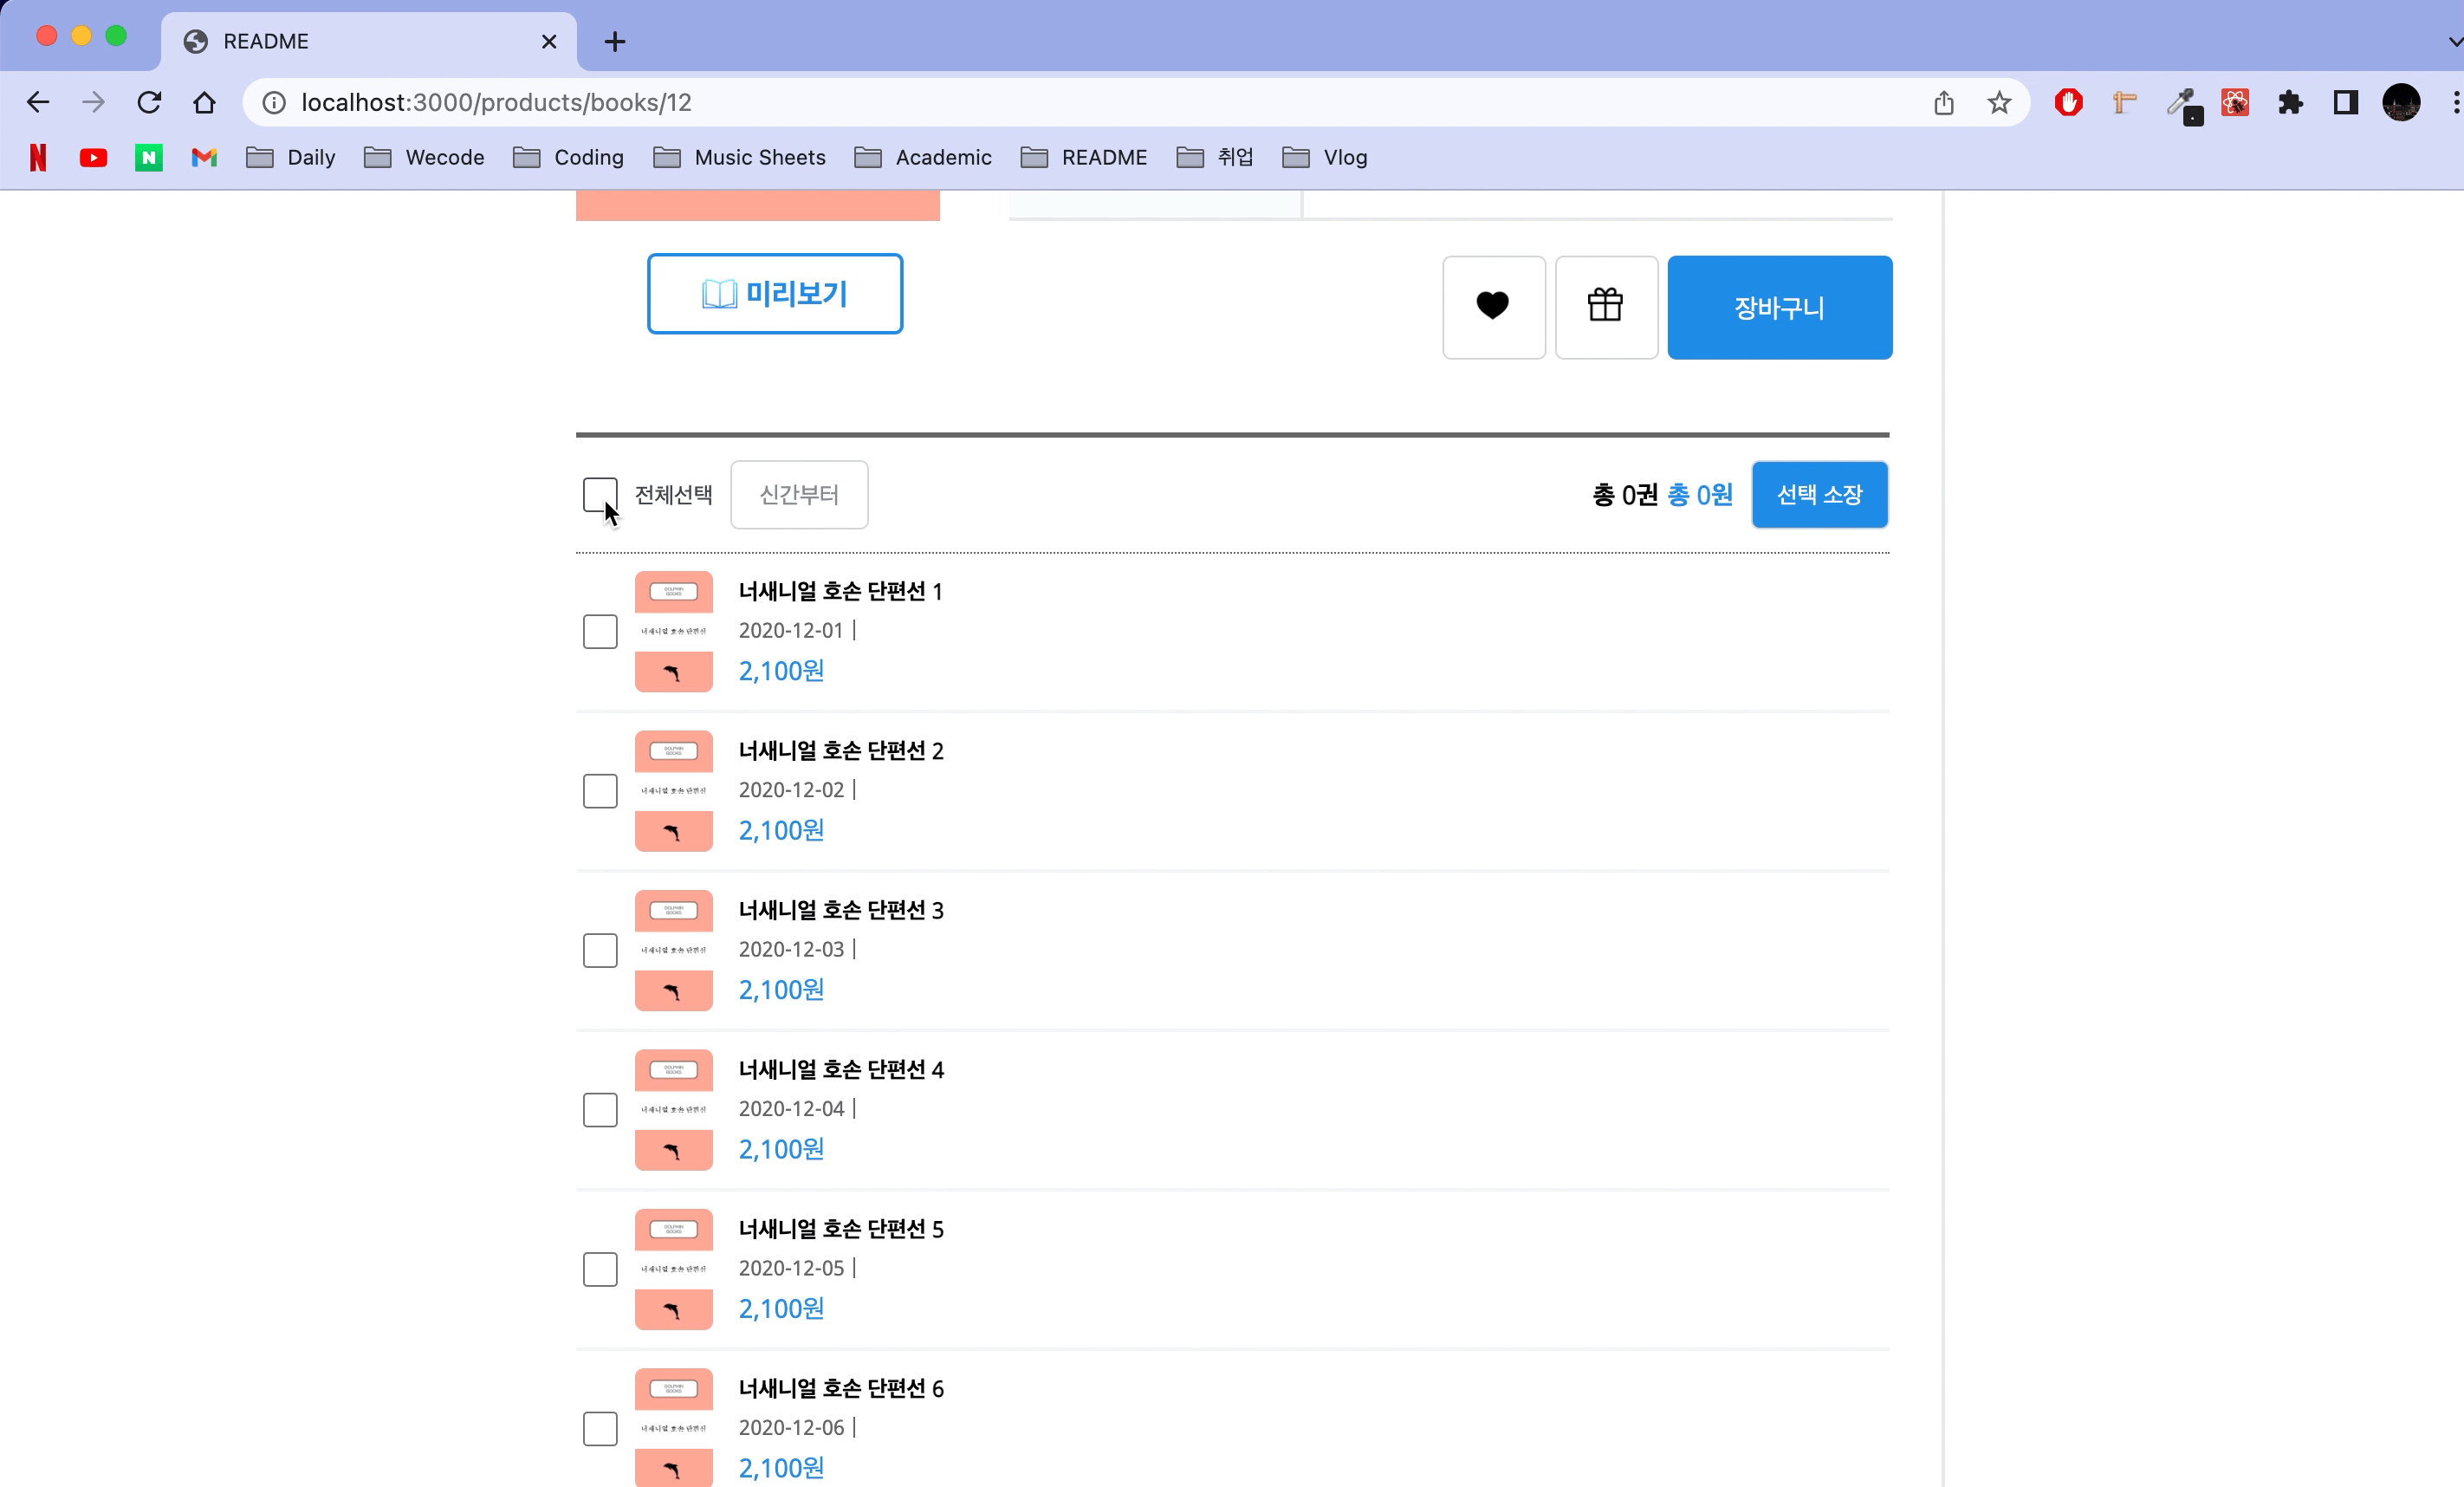This screenshot has height=1487, width=2464.
Task: Open Gmail from the bookmarks bar
Action: (203, 157)
